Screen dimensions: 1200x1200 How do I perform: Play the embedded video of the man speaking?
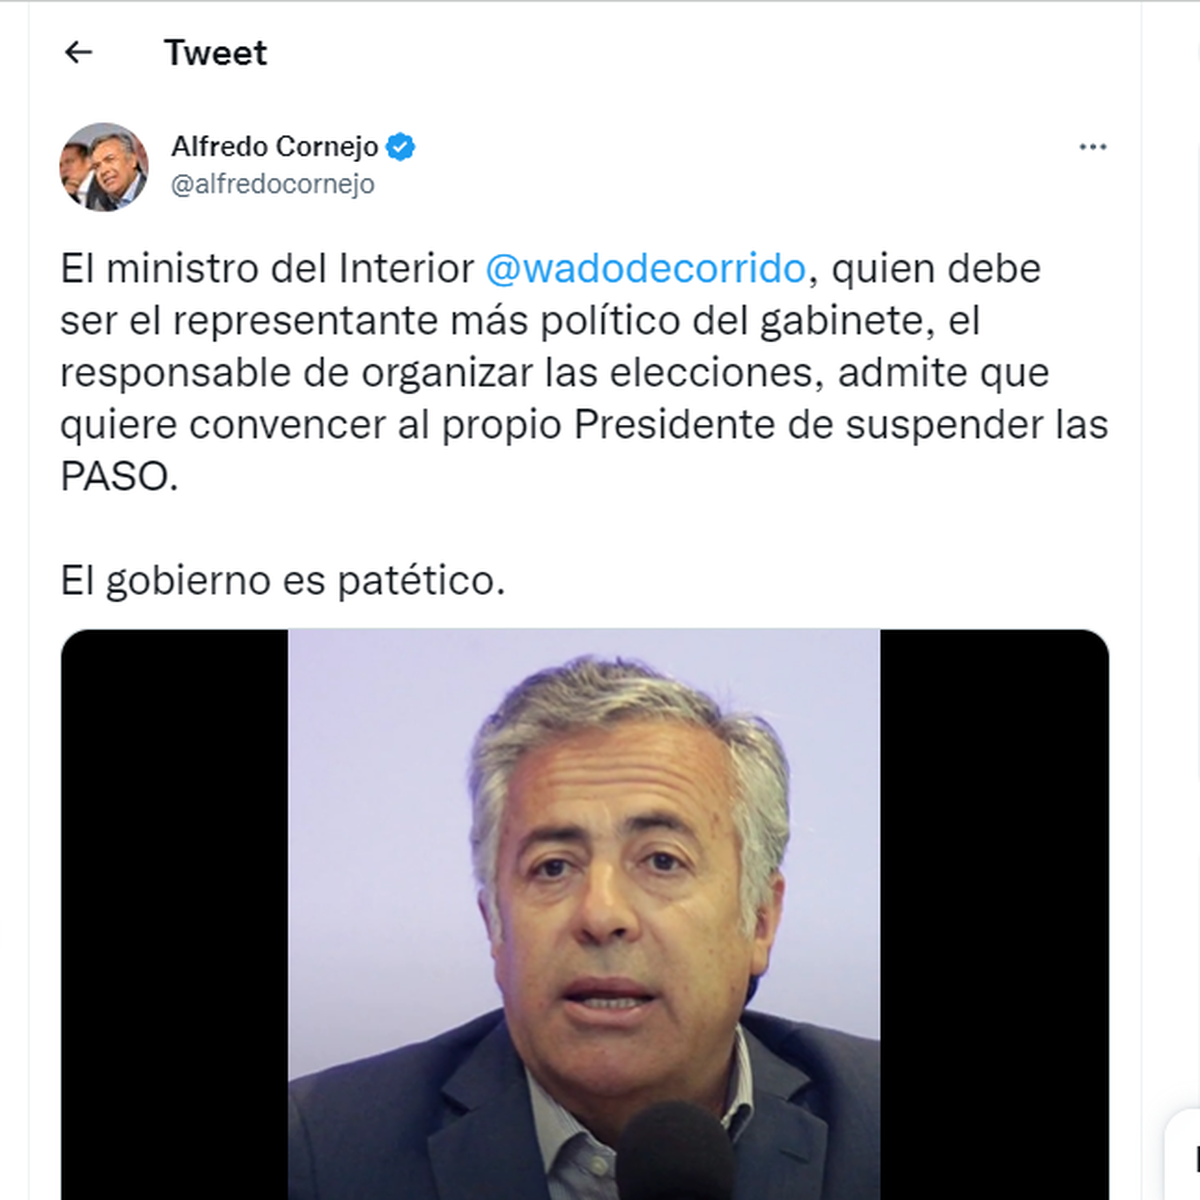click(x=585, y=914)
